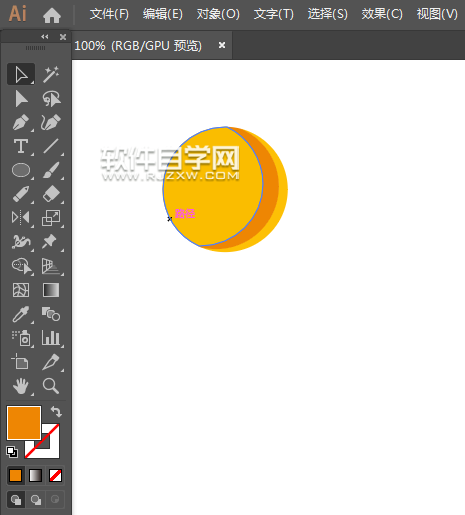
Task: Select the Eyedropper tool
Action: click(21, 314)
